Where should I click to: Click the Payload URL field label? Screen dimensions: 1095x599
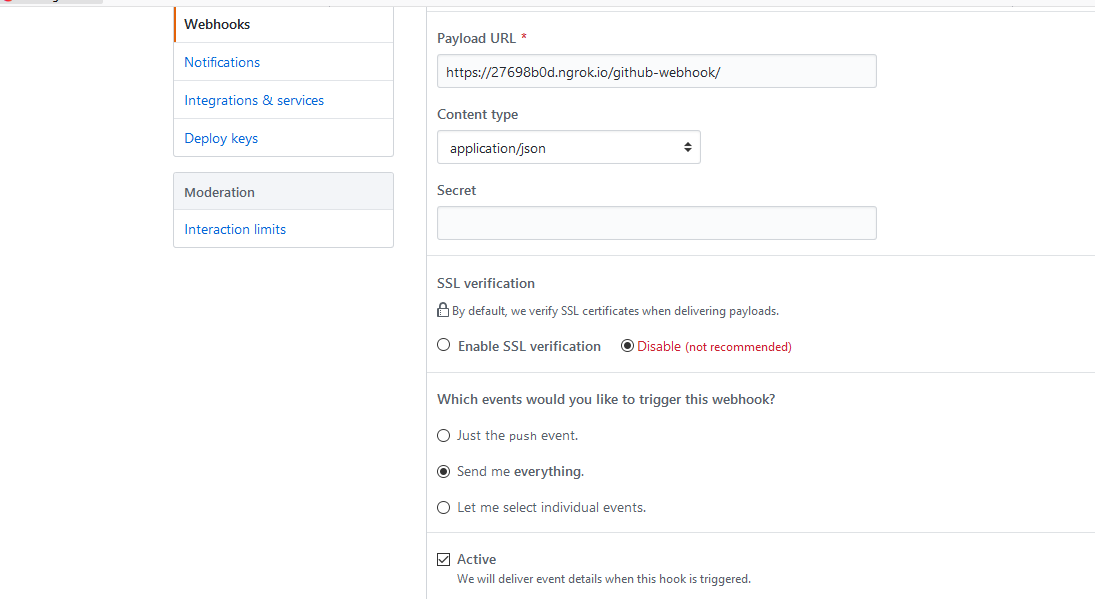(475, 38)
